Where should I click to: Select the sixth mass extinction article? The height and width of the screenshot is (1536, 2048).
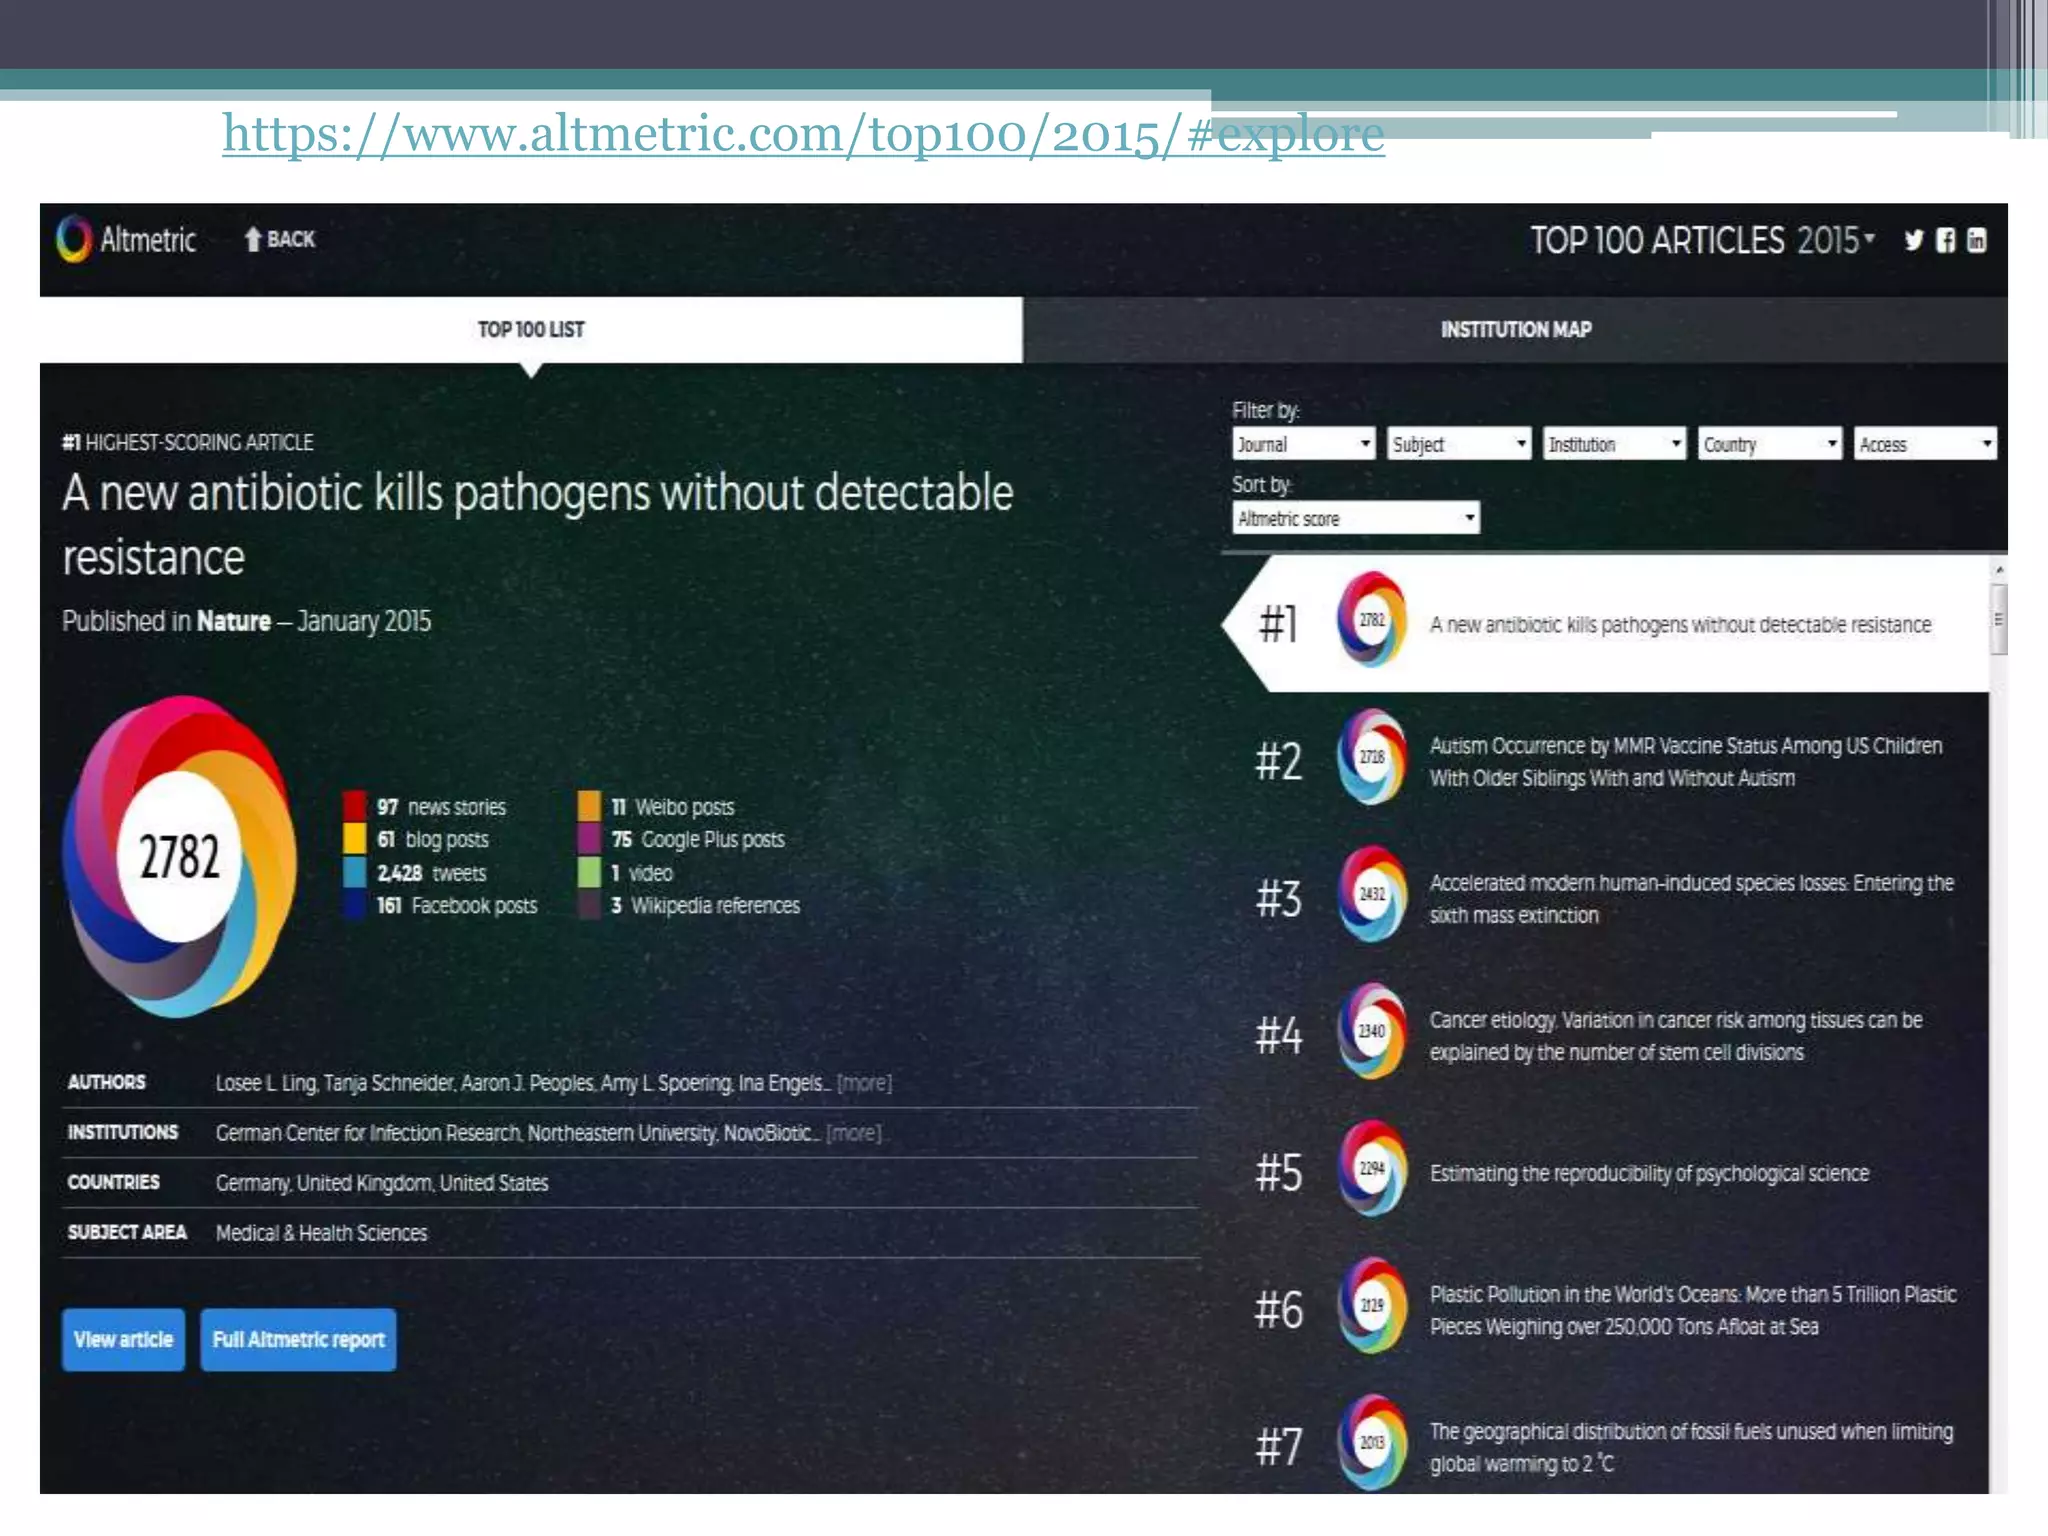1691,899
